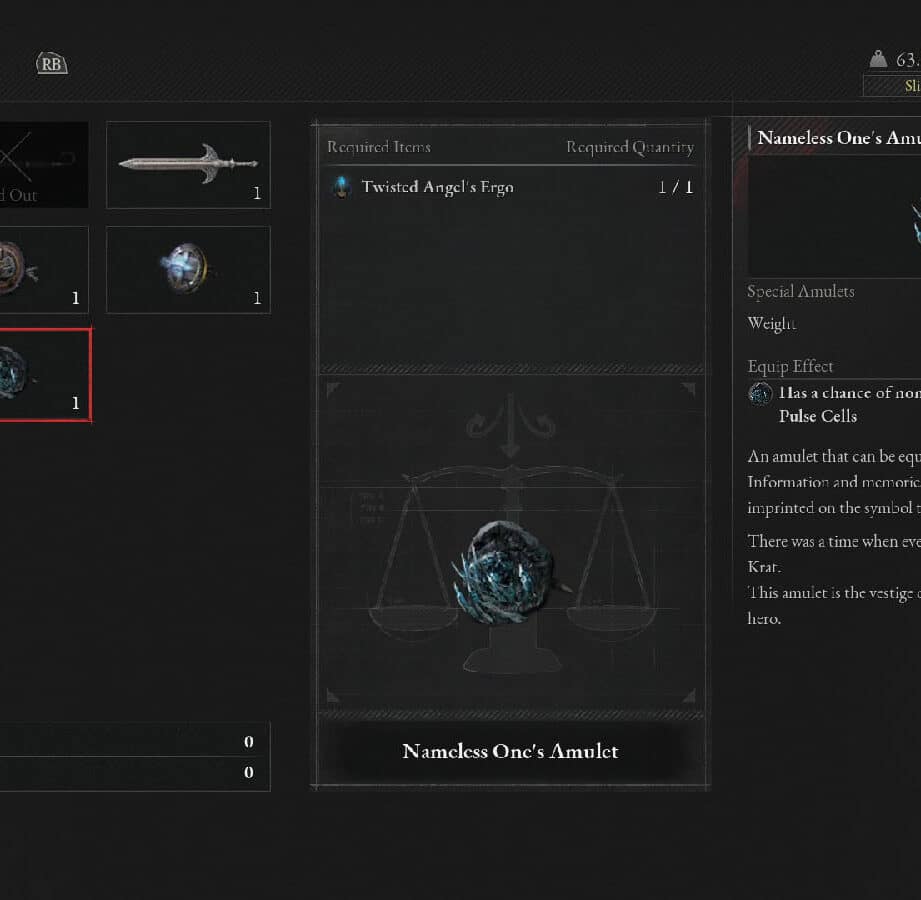Click the Twisted Angel's Ergo row text

[x=438, y=187]
